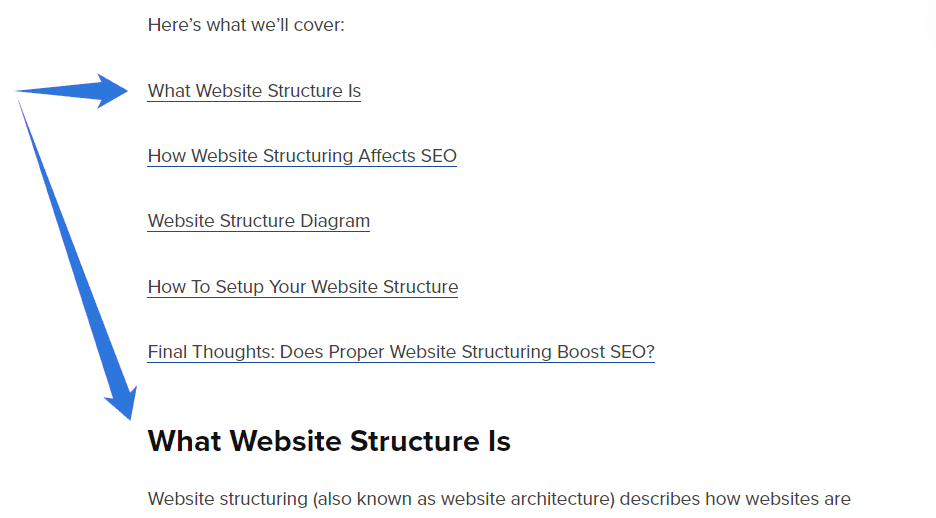Click the blue arrowhead pointing at the bold heading

pos(124,403)
